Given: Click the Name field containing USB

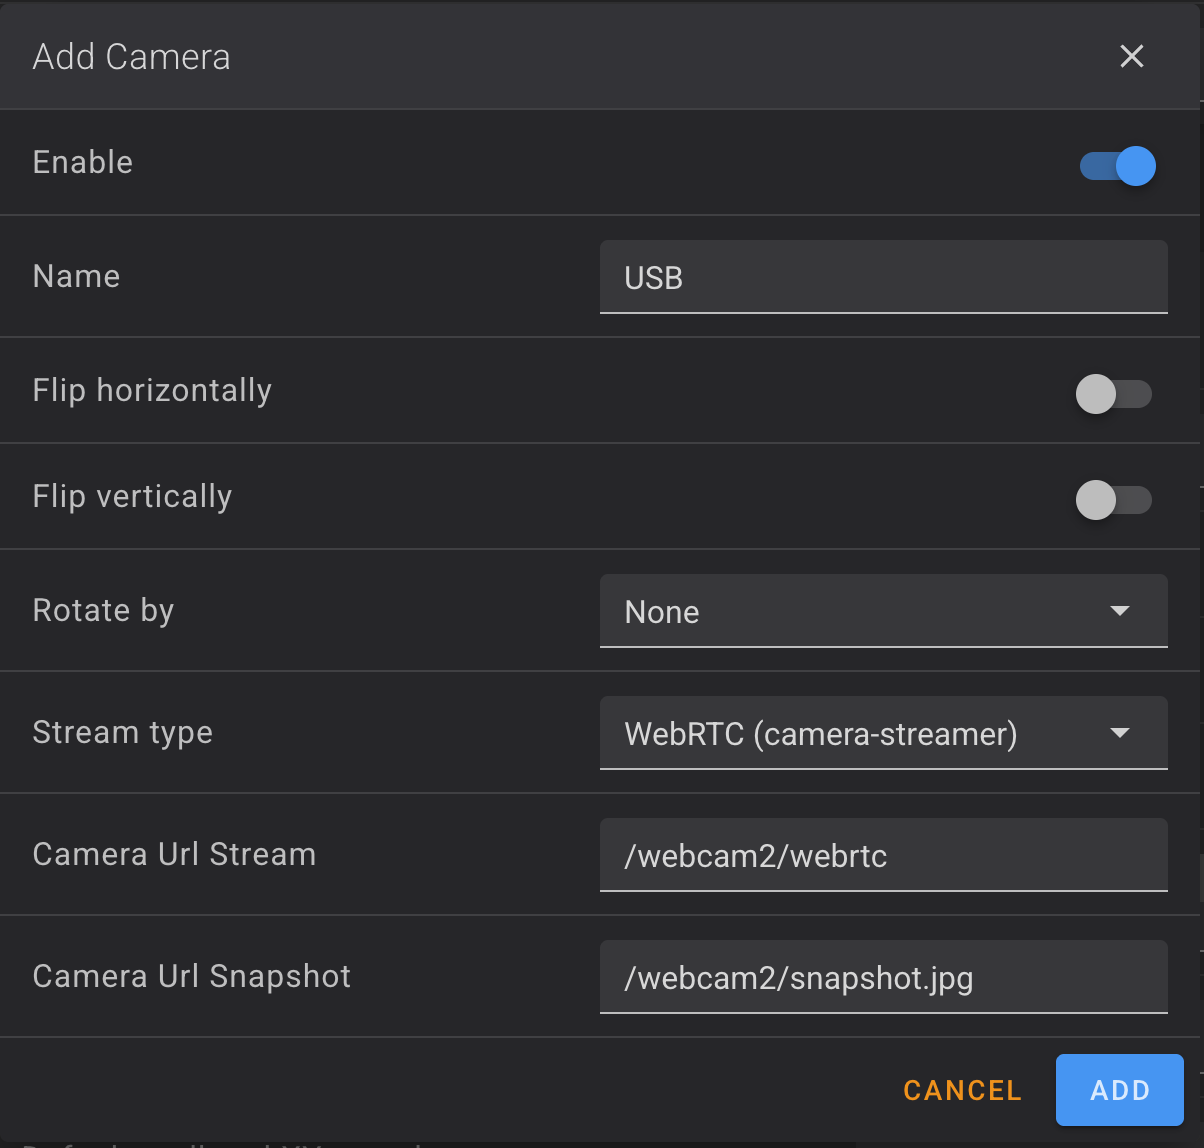Looking at the screenshot, I should click(884, 277).
